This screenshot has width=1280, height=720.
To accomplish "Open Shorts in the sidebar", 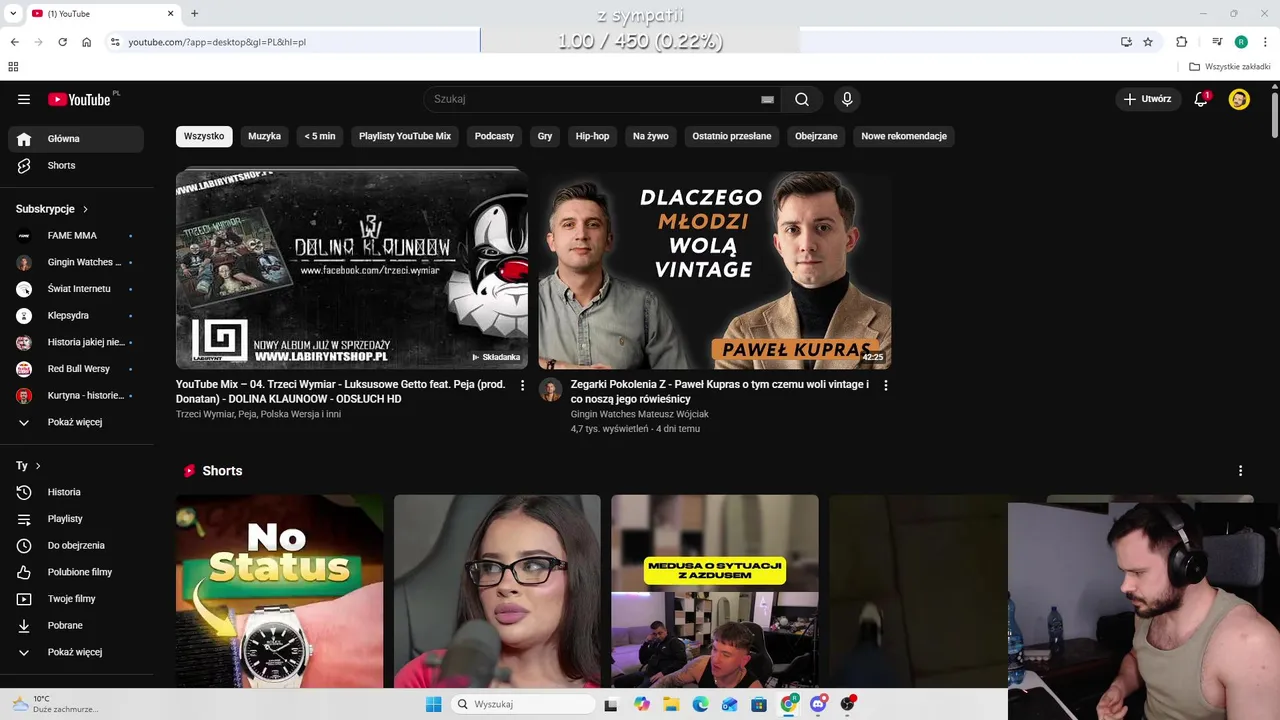I will click(76, 165).
